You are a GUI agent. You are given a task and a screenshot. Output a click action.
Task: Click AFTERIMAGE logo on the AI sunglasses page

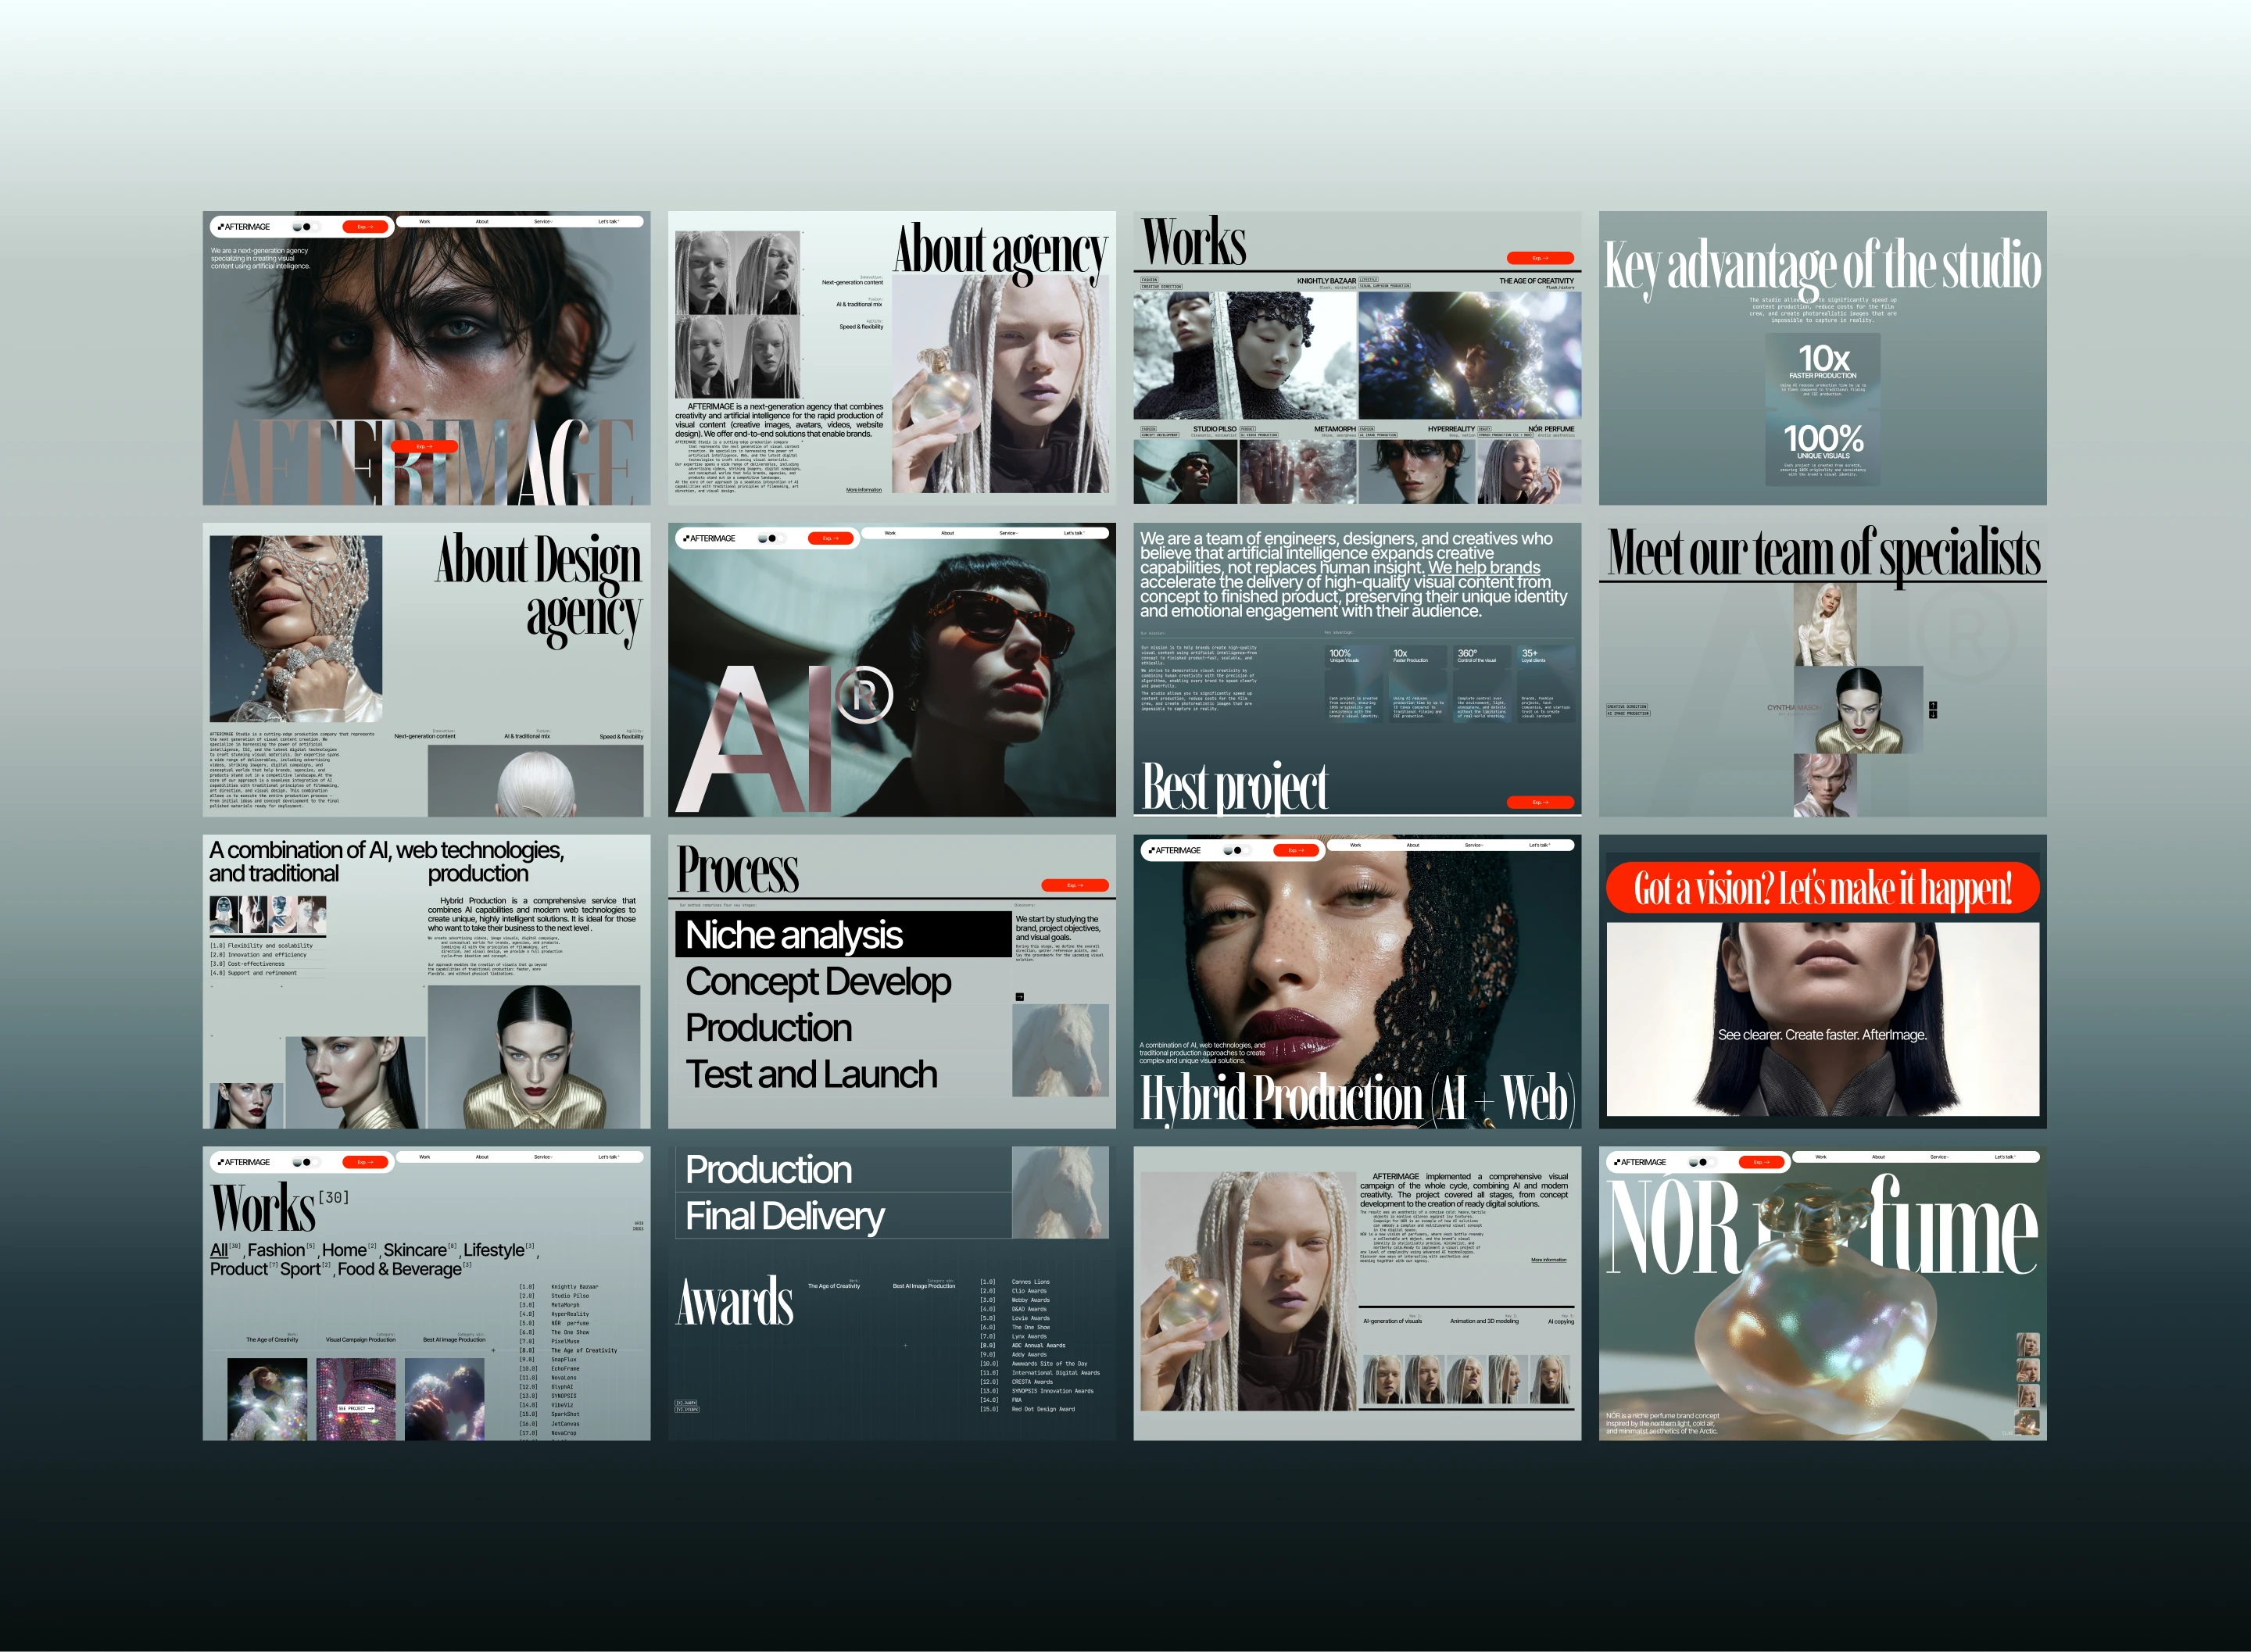point(709,538)
